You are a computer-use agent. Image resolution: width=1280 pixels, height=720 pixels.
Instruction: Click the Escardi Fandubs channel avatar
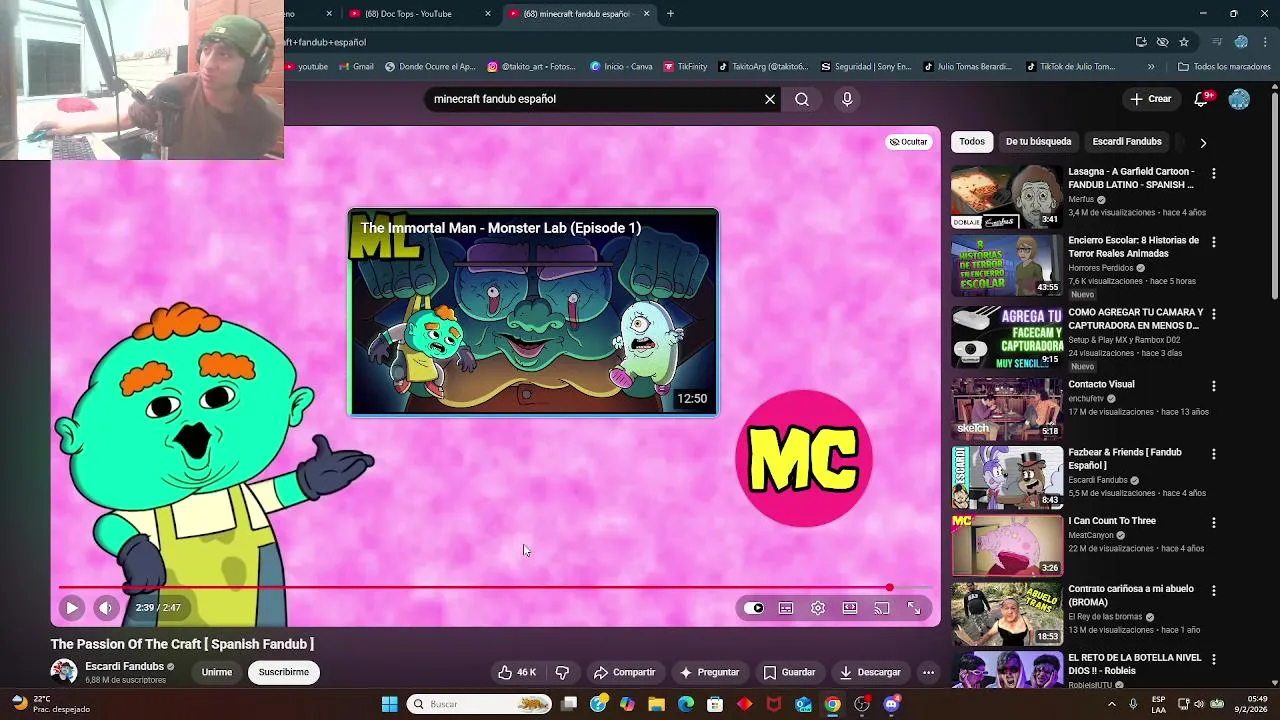coord(64,672)
